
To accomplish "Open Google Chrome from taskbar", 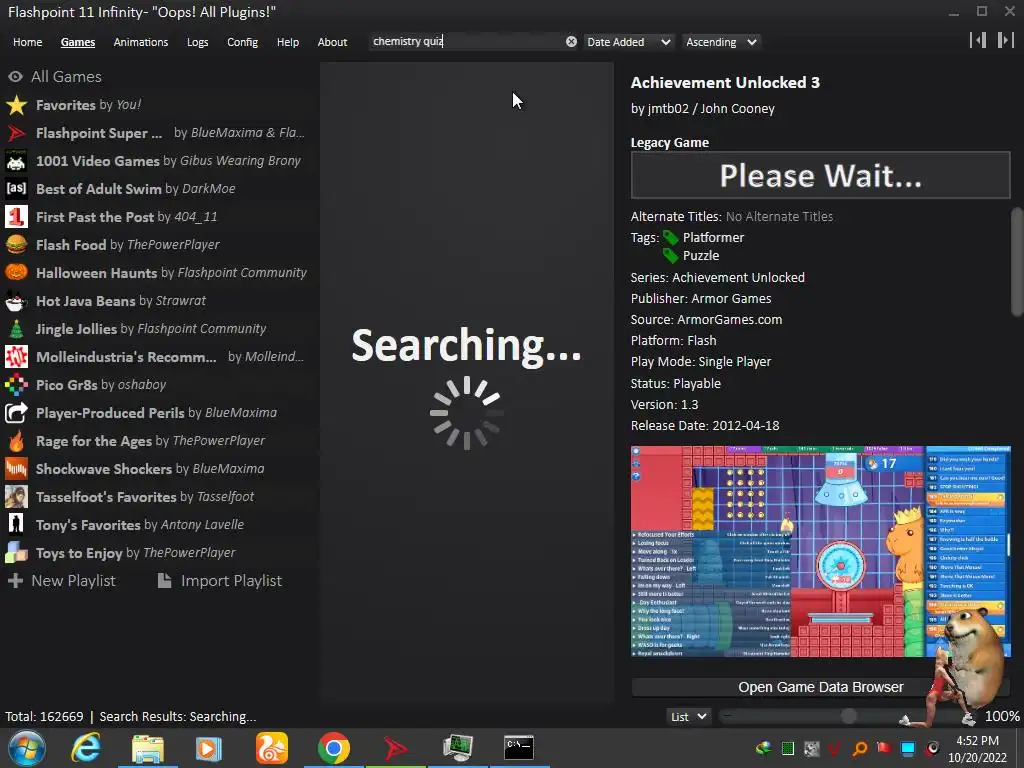I will pos(334,748).
